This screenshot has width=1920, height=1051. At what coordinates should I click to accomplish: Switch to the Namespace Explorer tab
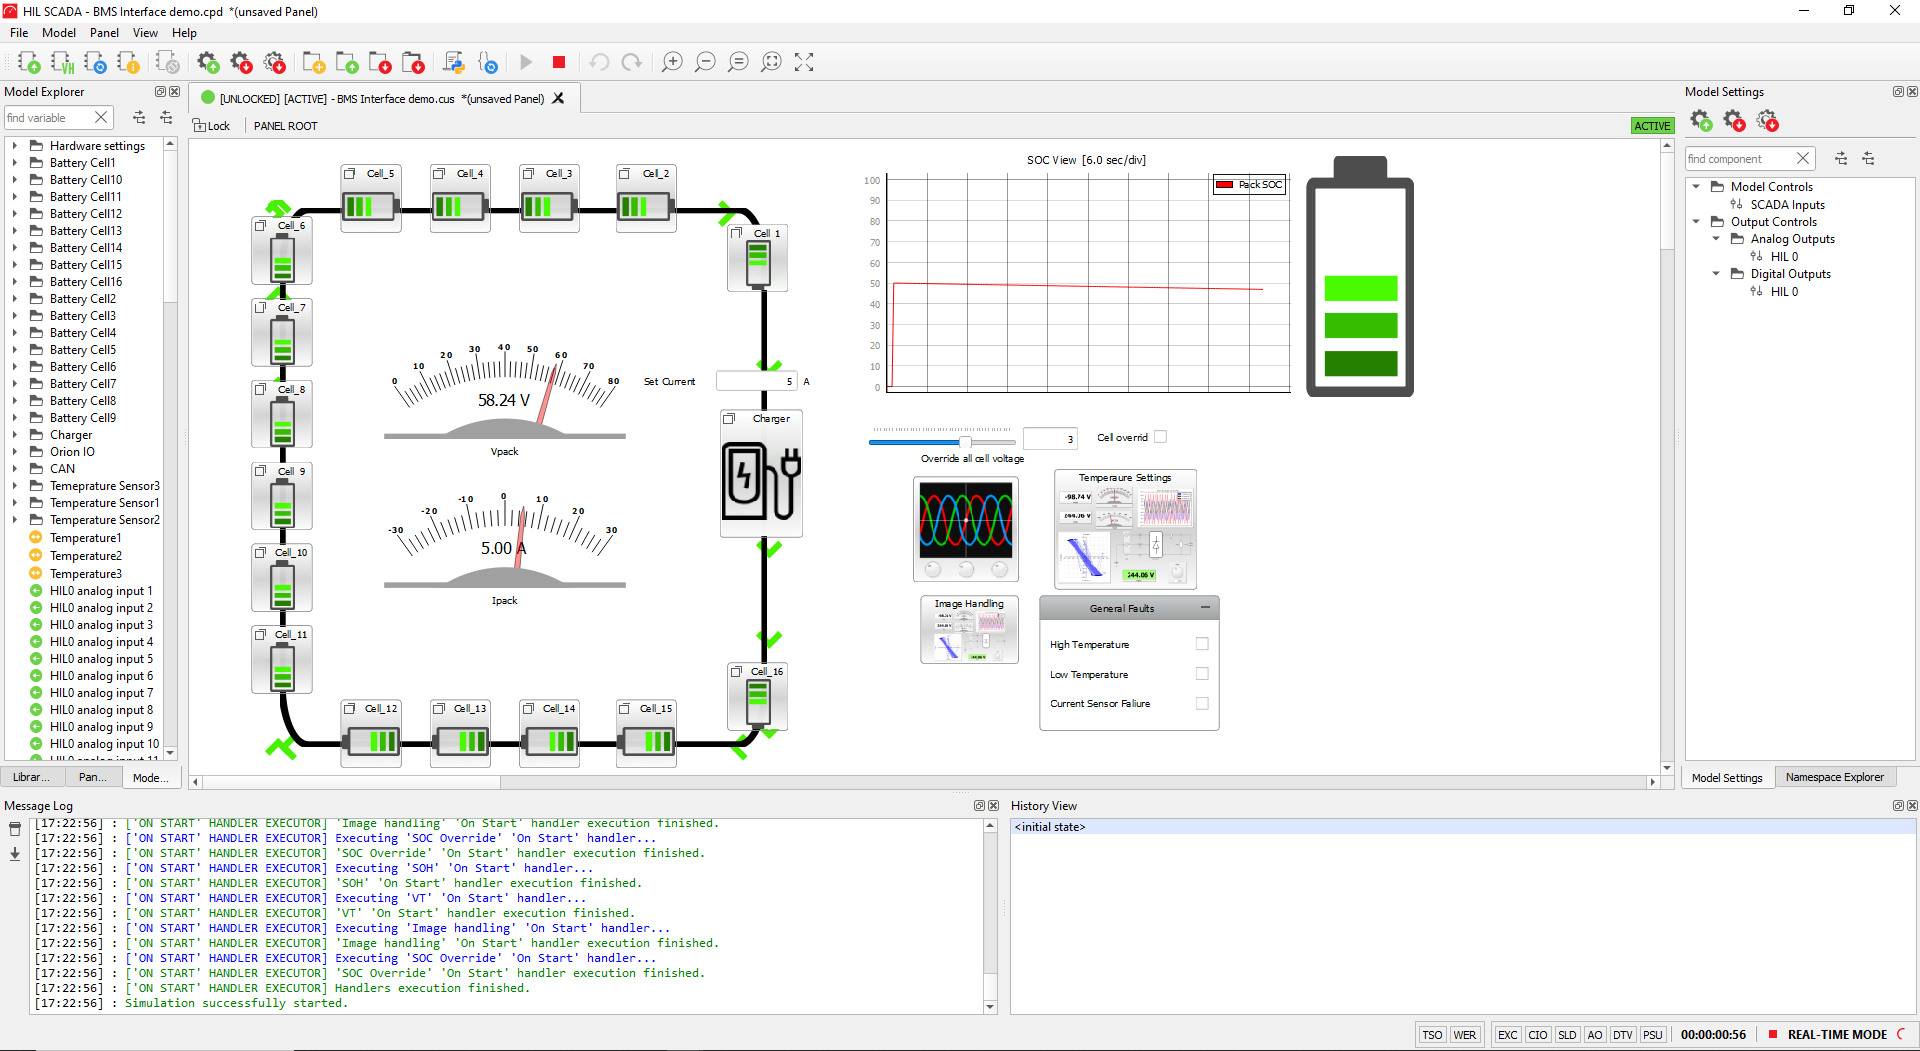(1835, 777)
